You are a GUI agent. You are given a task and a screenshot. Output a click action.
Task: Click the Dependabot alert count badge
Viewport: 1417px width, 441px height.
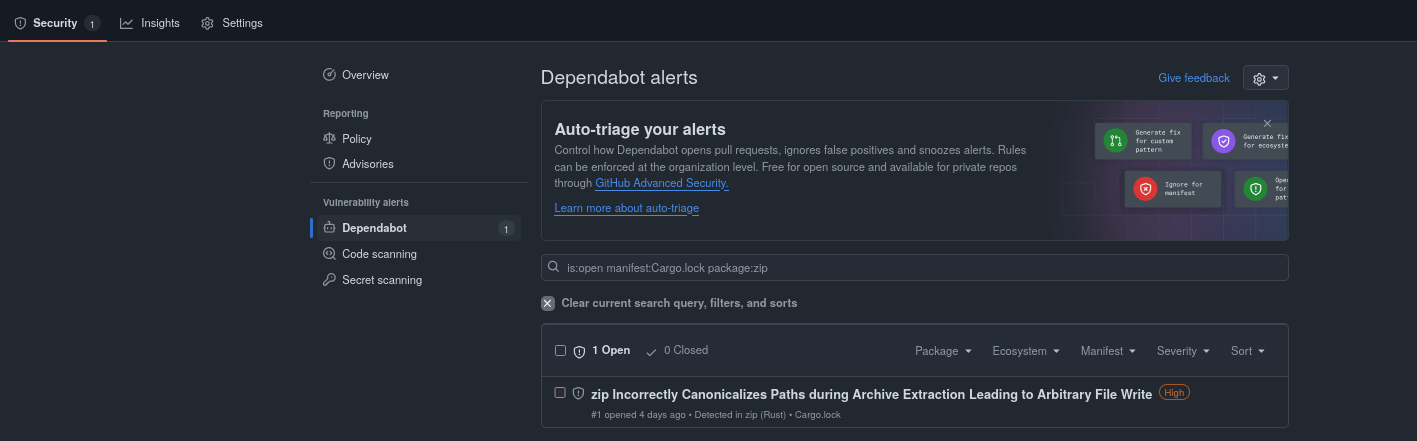pos(506,229)
